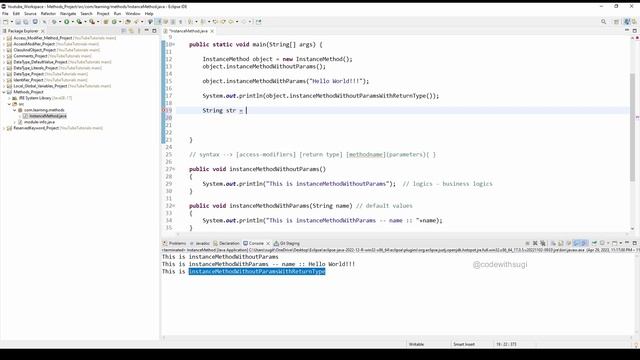Click Package Explorer View Menu dots icon

(x=139, y=31)
